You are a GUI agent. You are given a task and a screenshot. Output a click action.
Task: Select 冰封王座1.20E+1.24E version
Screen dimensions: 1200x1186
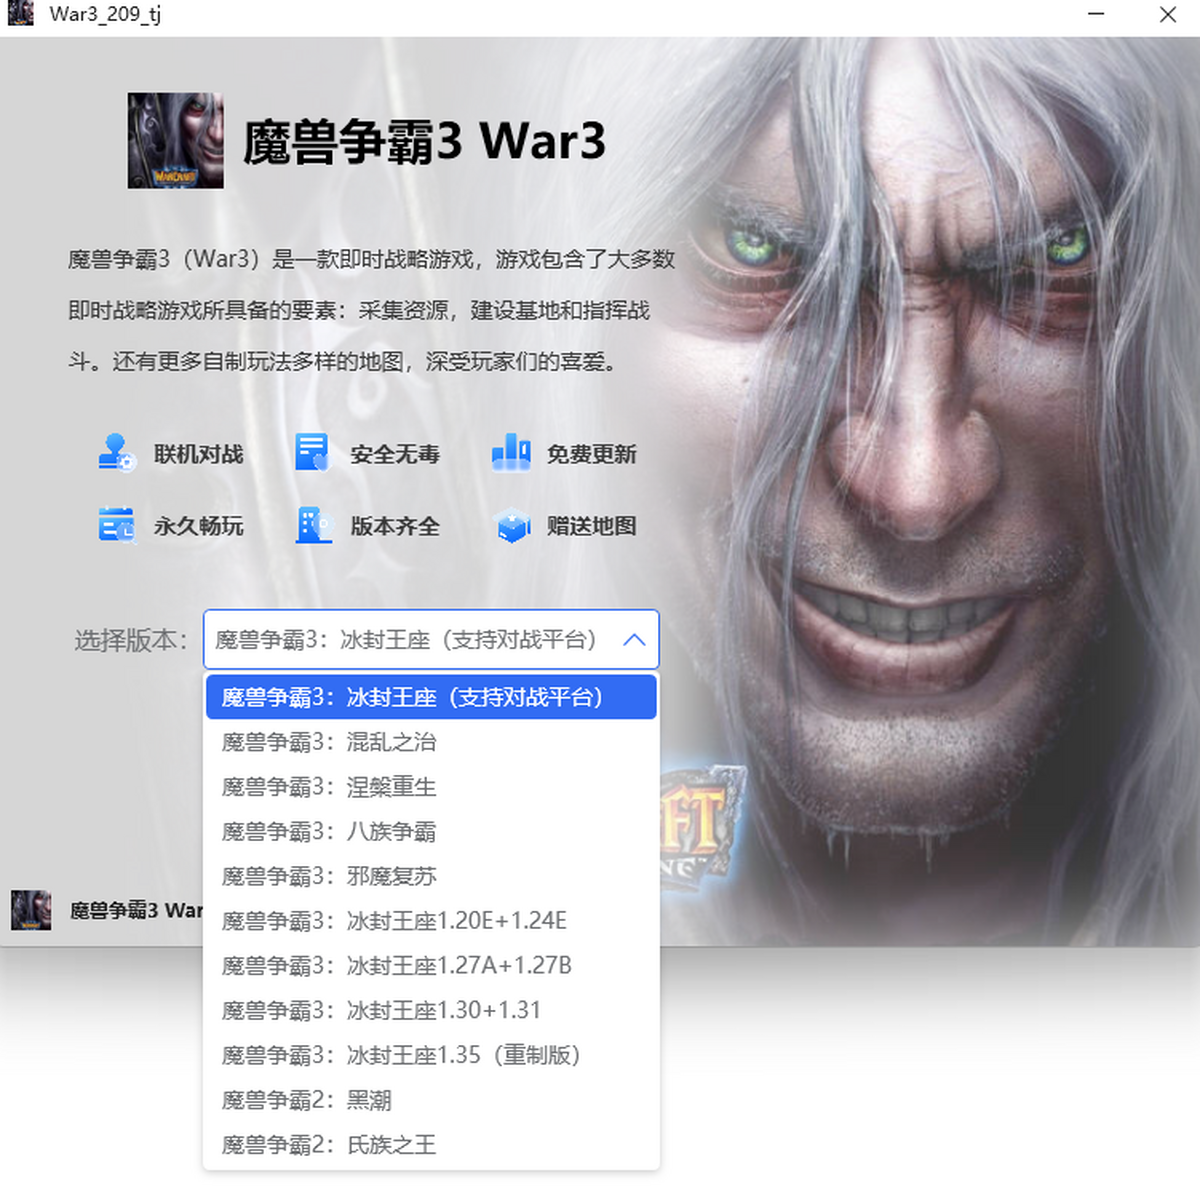[431, 921]
